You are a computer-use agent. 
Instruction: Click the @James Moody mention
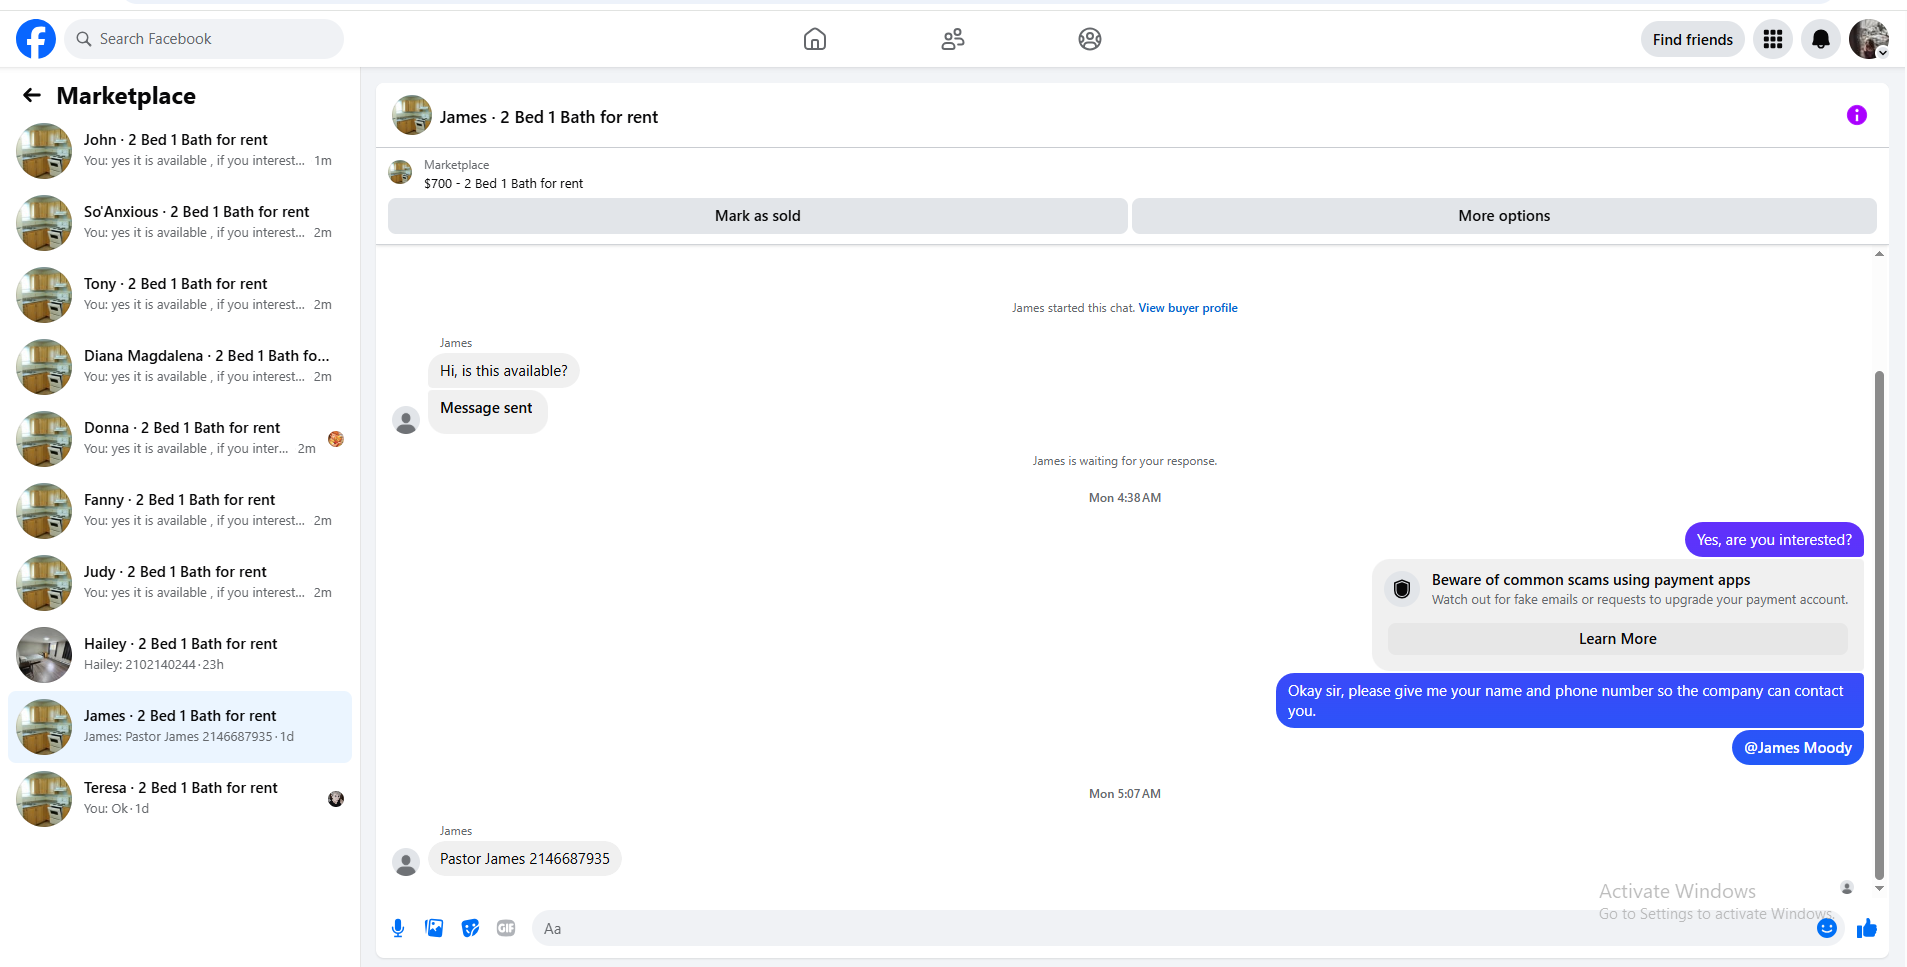[1798, 748]
